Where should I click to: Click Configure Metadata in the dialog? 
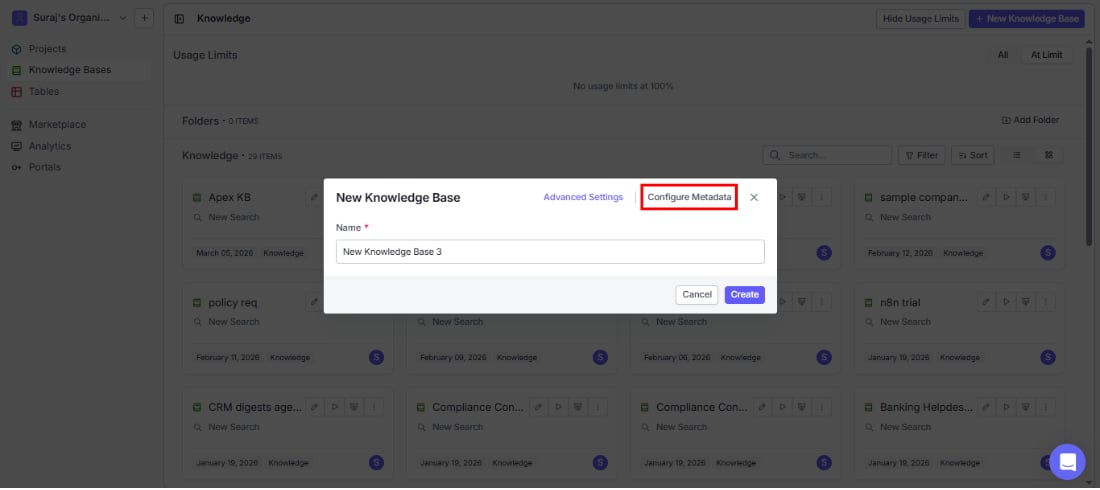click(x=690, y=197)
